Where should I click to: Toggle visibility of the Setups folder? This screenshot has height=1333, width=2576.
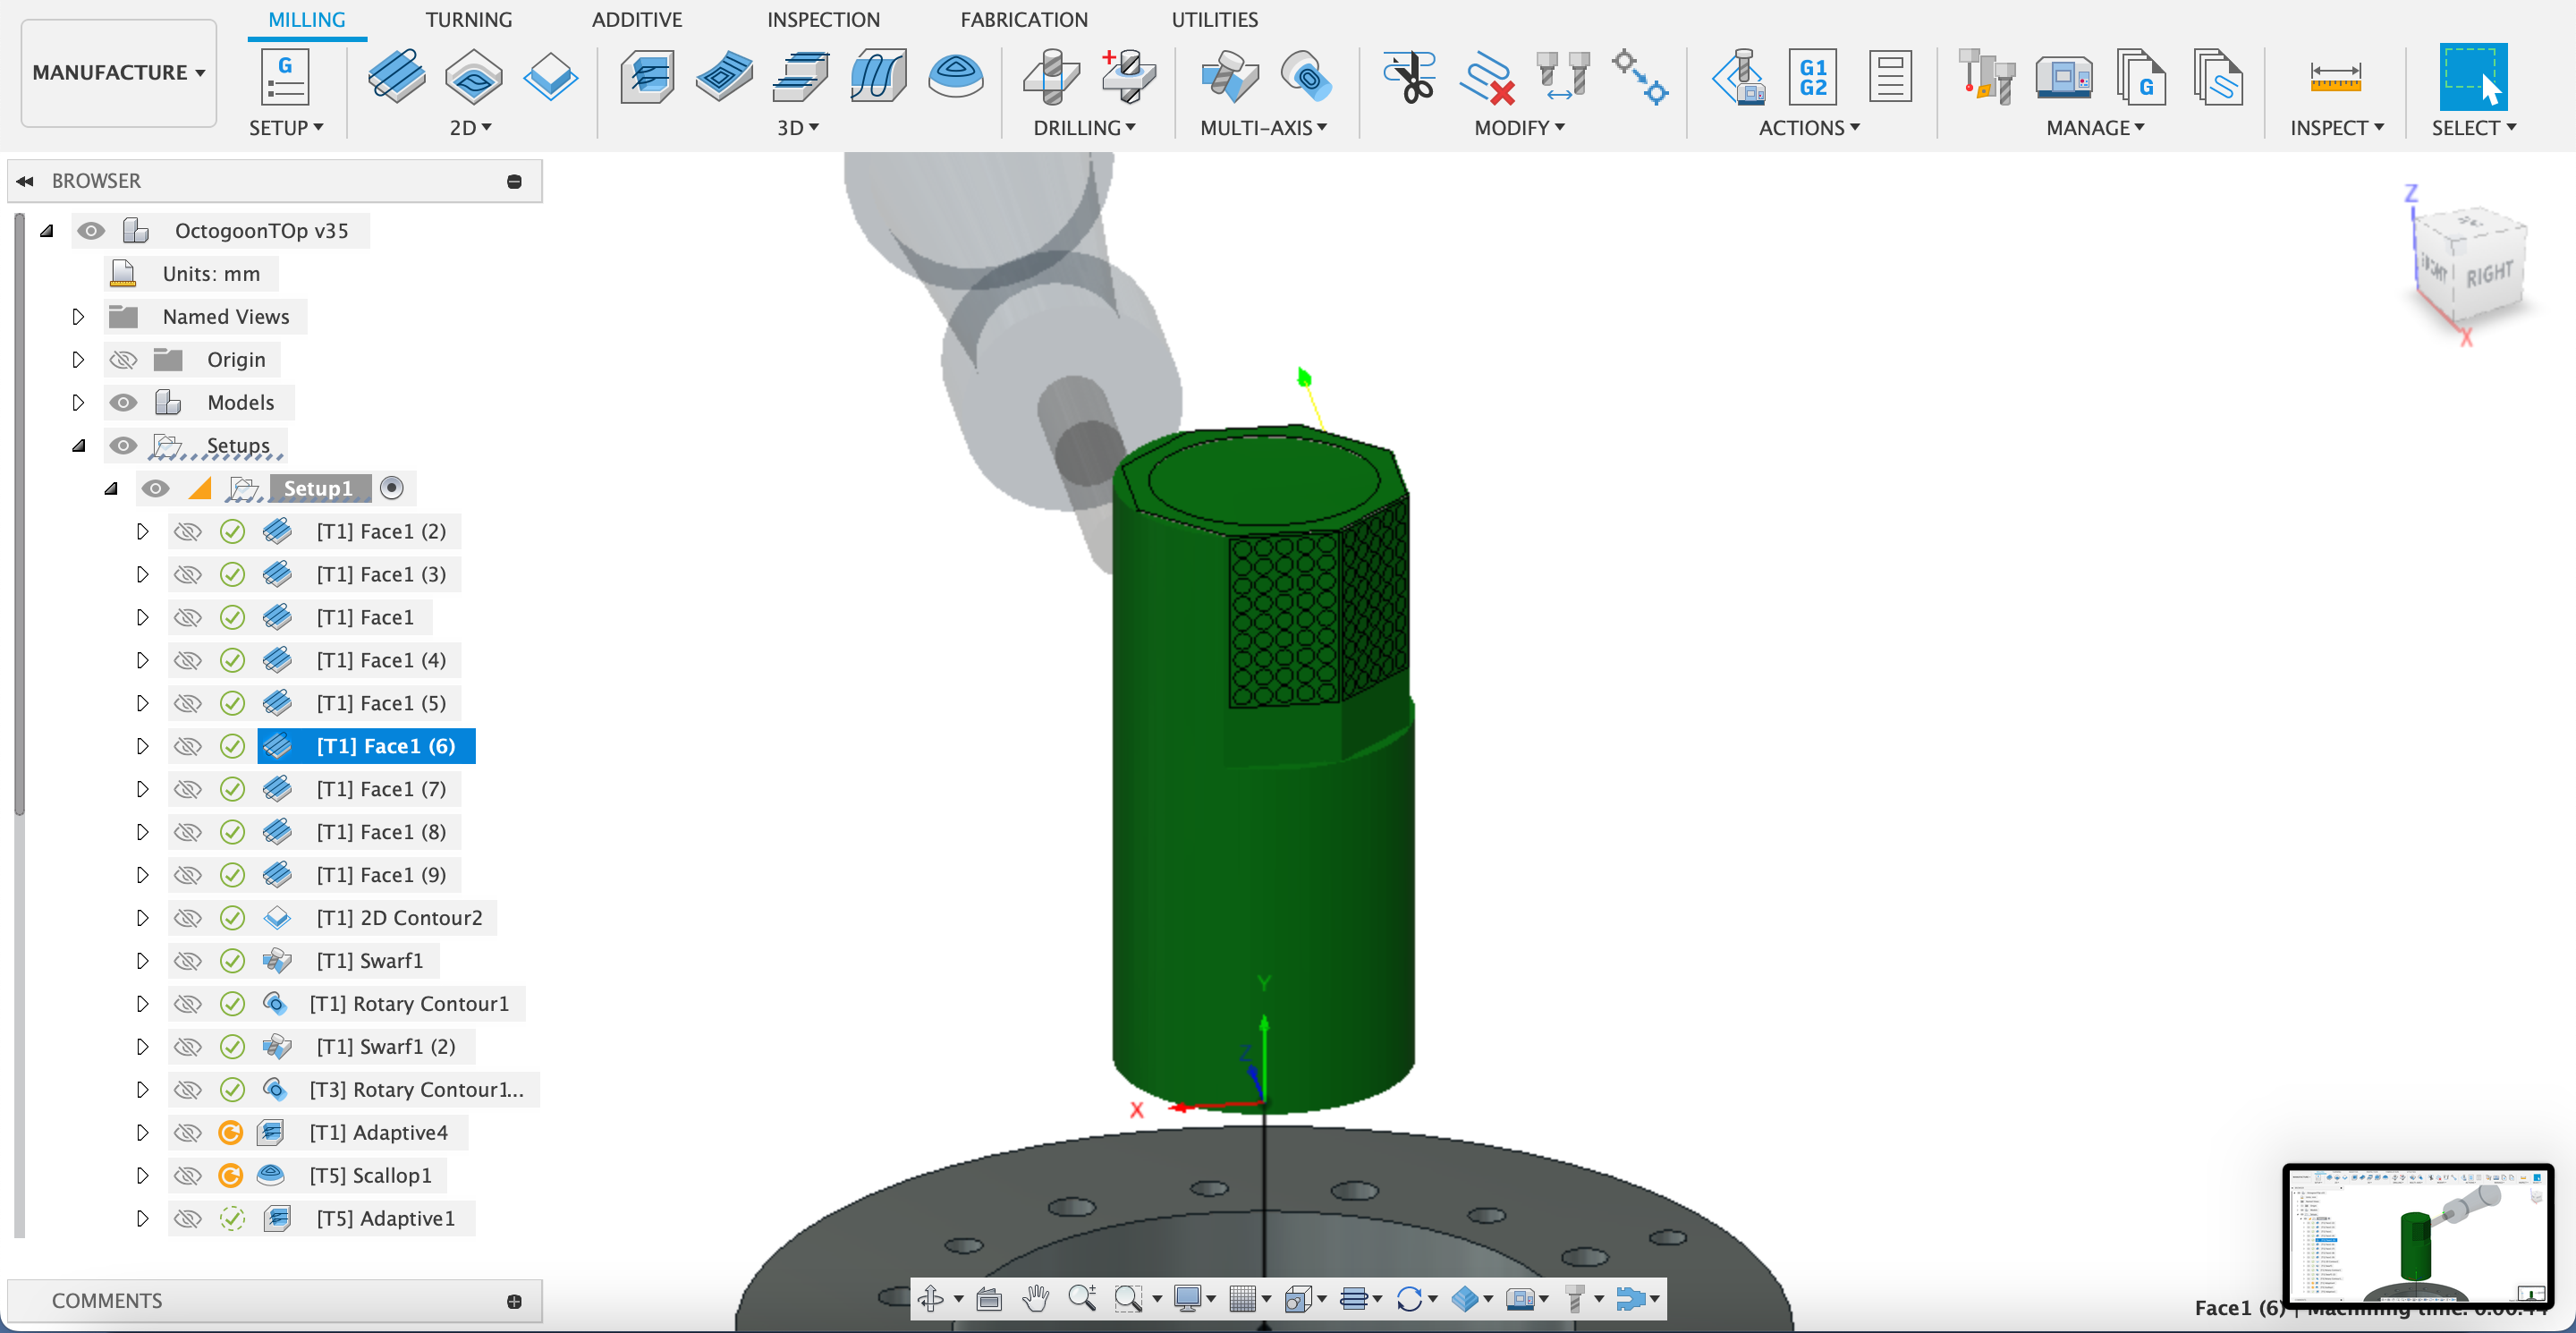tap(123, 446)
